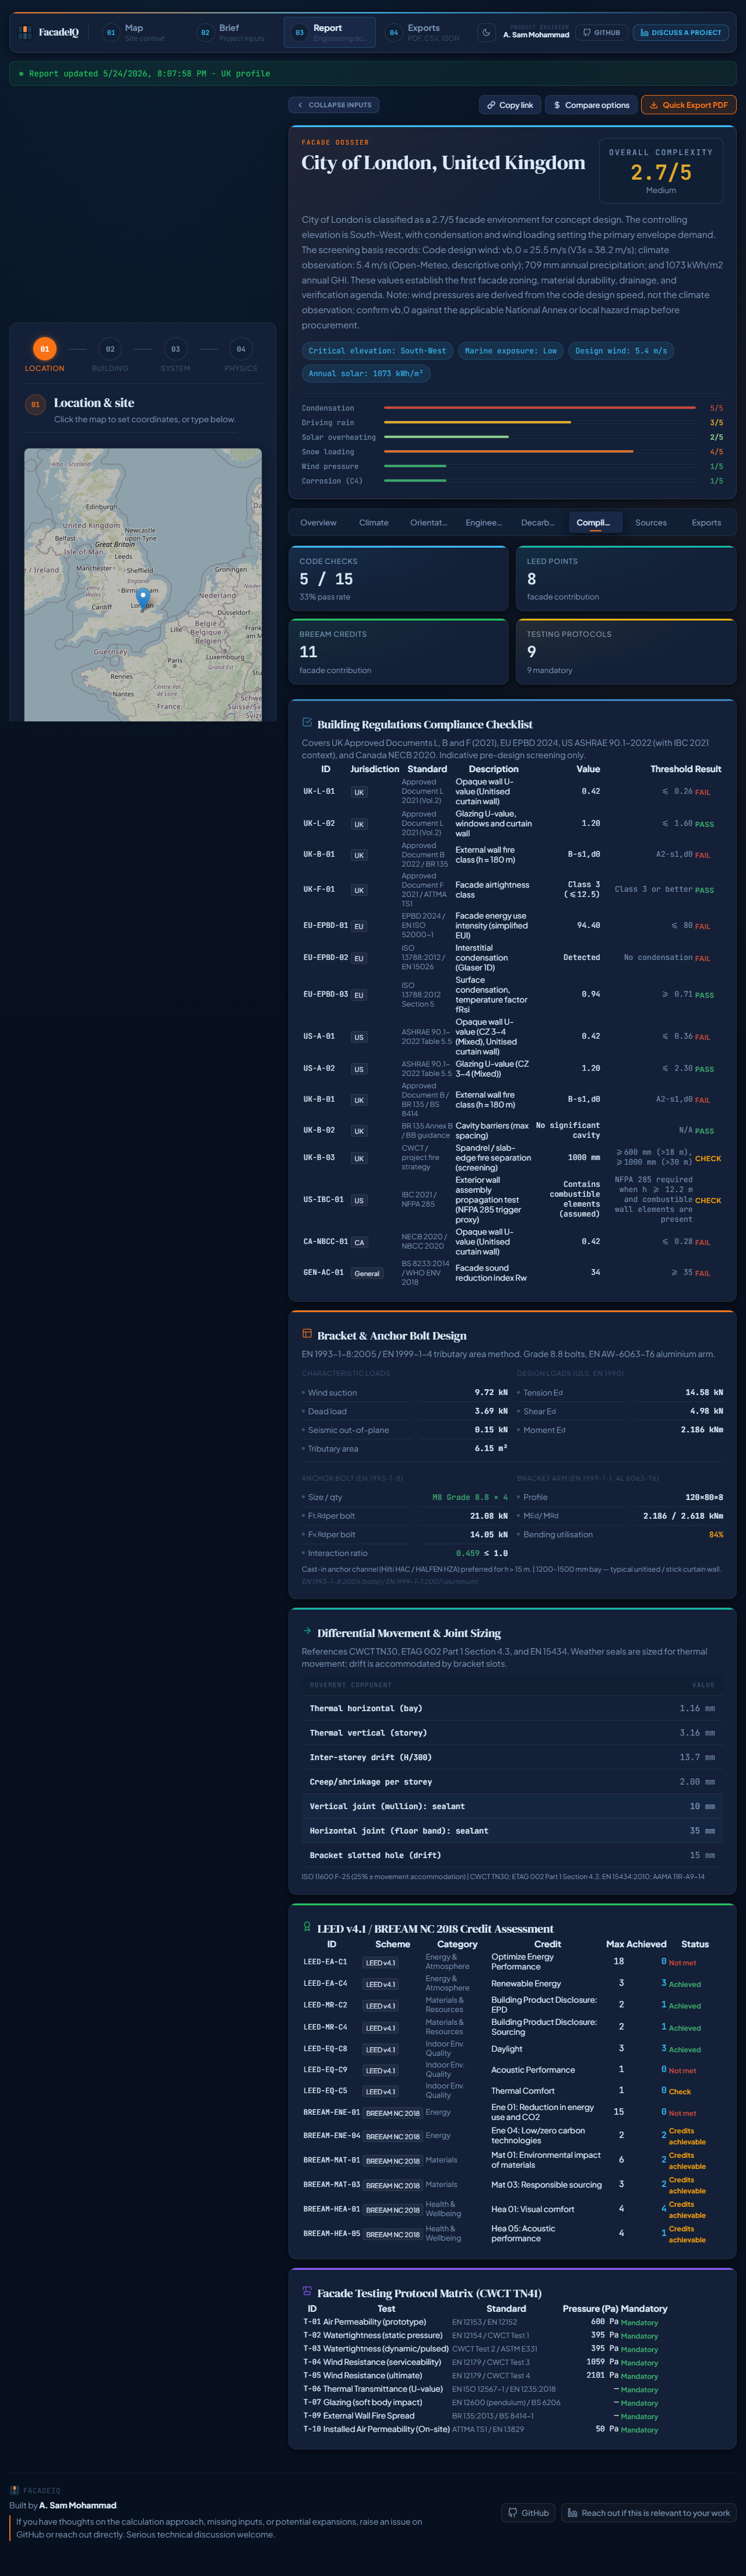Open the A. Sam Mohammad footer link
The height and width of the screenshot is (2576, 746).
78,2505
